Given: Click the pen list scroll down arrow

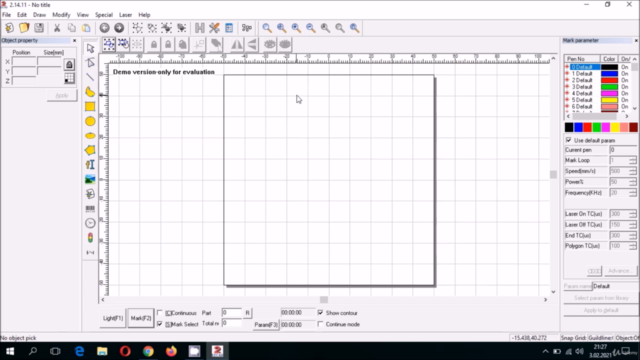Looking at the screenshot, I should point(635,108).
